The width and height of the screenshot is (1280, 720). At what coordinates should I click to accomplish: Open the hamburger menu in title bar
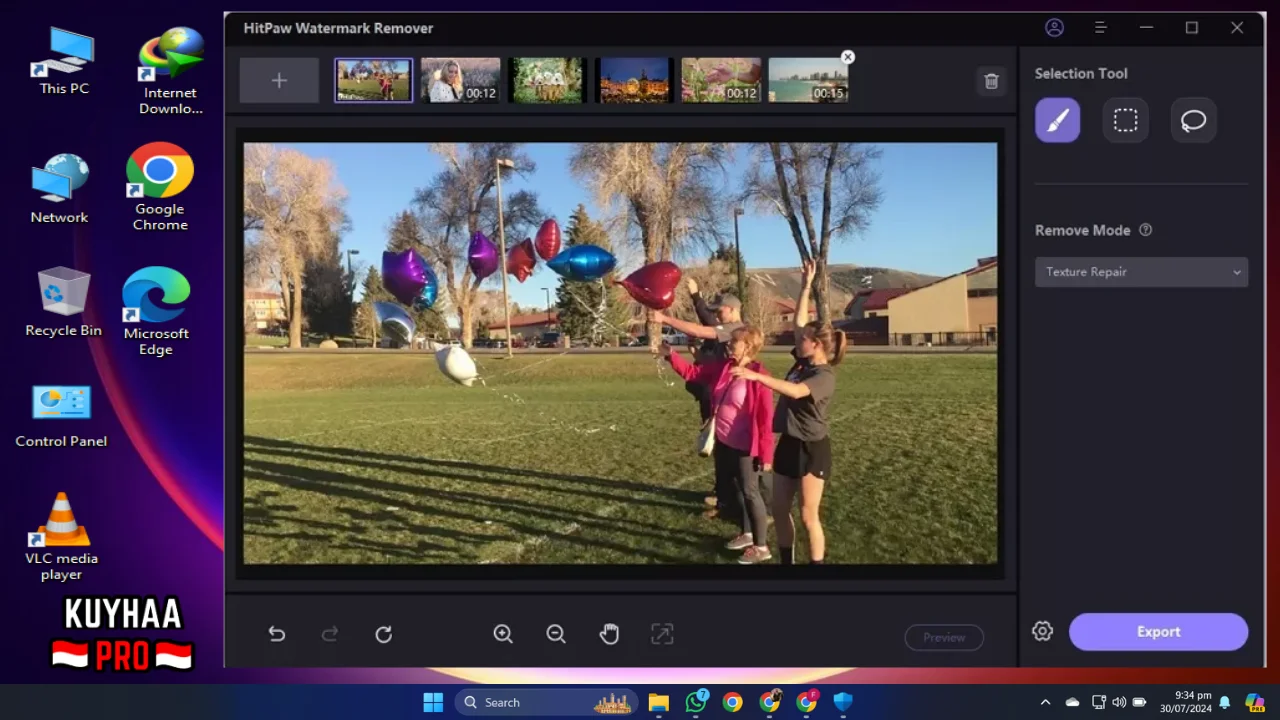[x=1100, y=28]
